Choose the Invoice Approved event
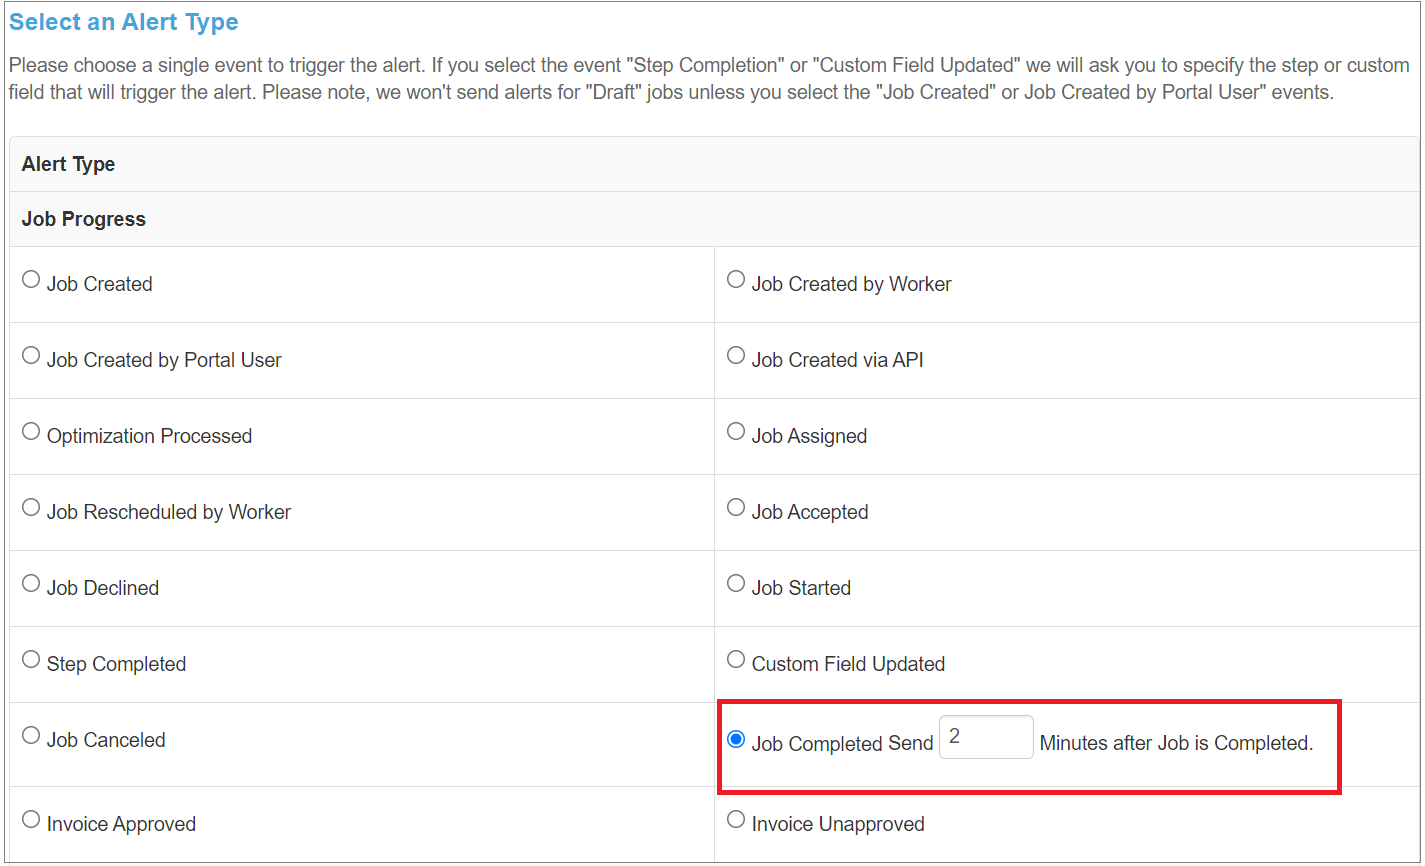 point(30,819)
